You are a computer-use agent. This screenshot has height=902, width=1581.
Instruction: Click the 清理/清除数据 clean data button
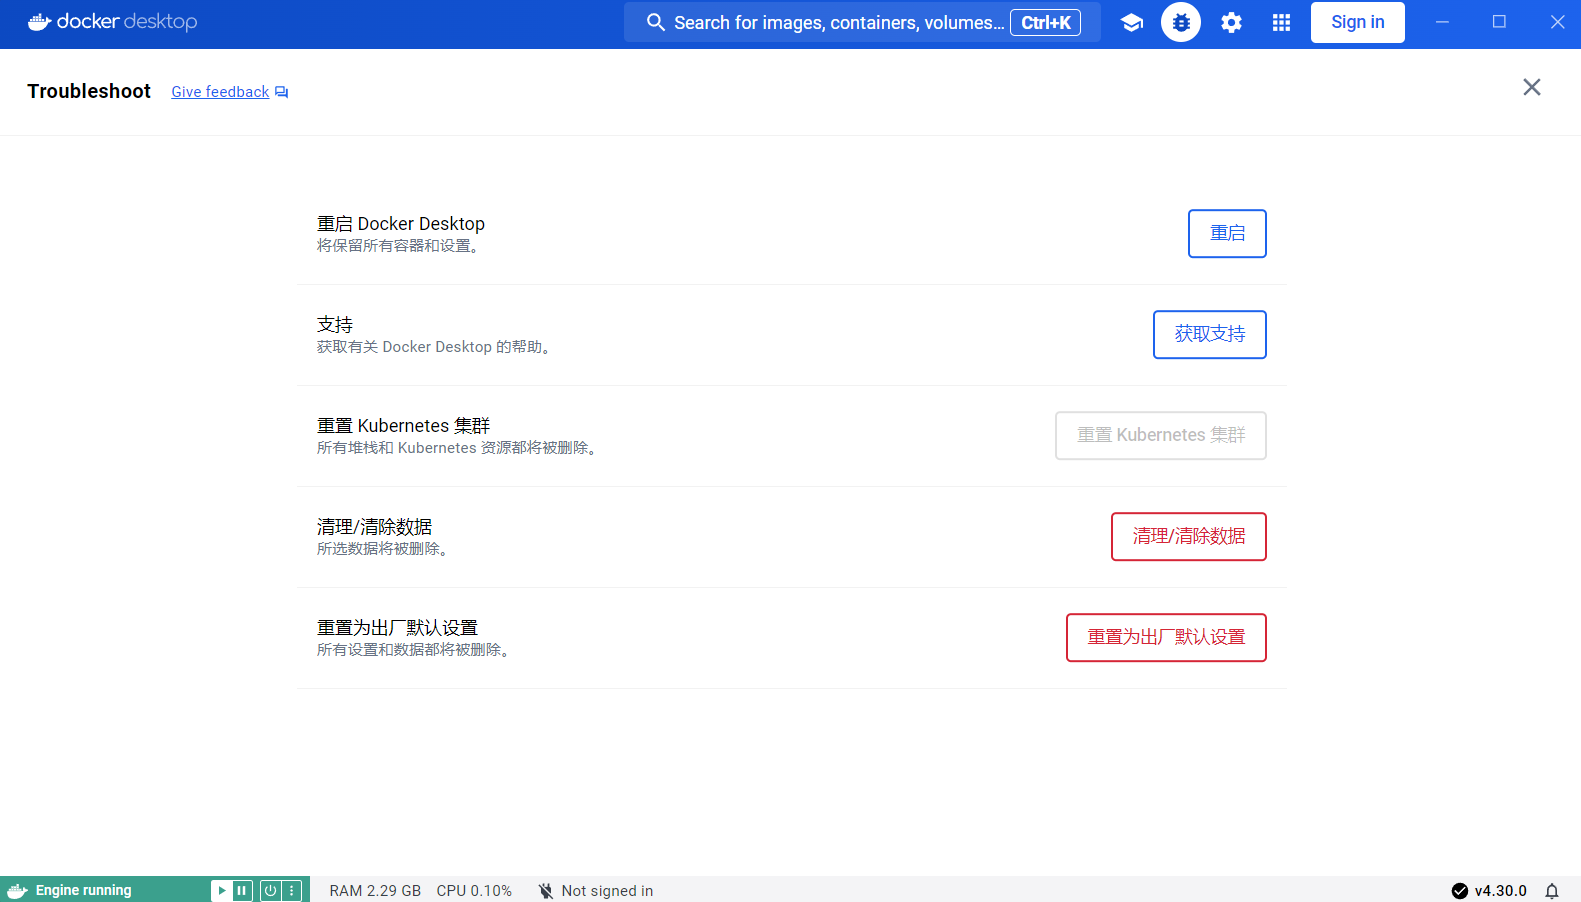pyautogui.click(x=1188, y=536)
